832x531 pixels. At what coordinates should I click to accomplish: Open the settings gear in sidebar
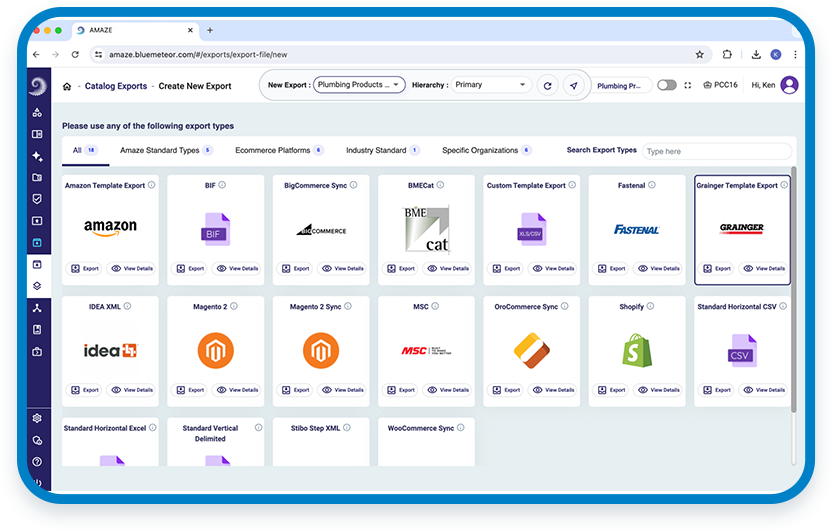coord(37,418)
